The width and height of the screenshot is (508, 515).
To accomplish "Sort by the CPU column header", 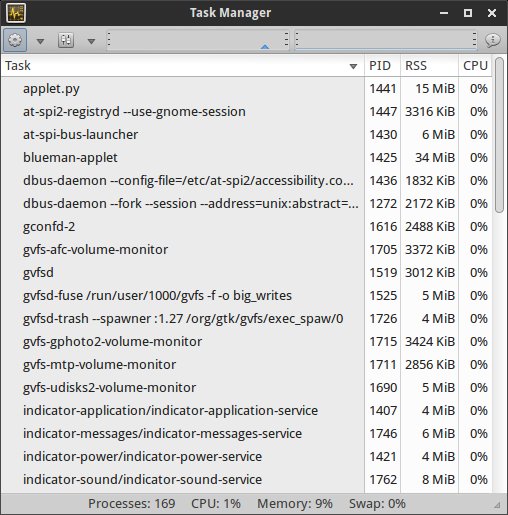I will tap(475, 66).
